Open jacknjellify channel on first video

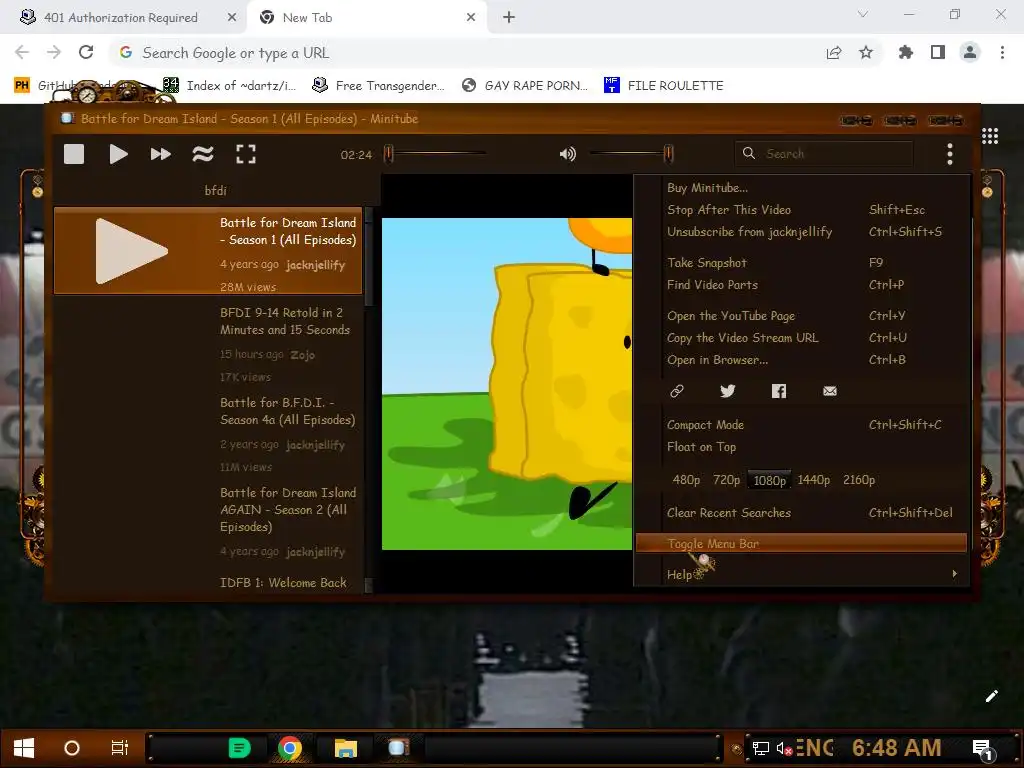(x=315, y=264)
